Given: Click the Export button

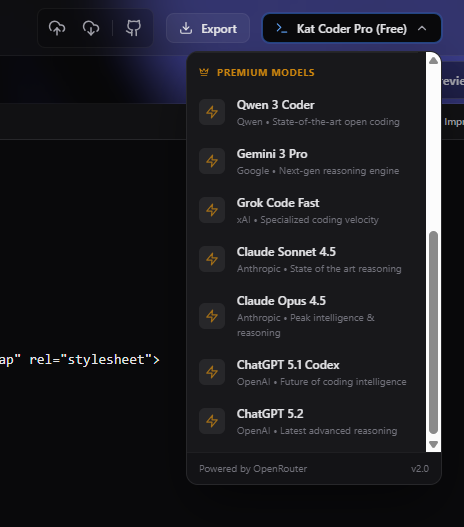Looking at the screenshot, I should [x=208, y=28].
